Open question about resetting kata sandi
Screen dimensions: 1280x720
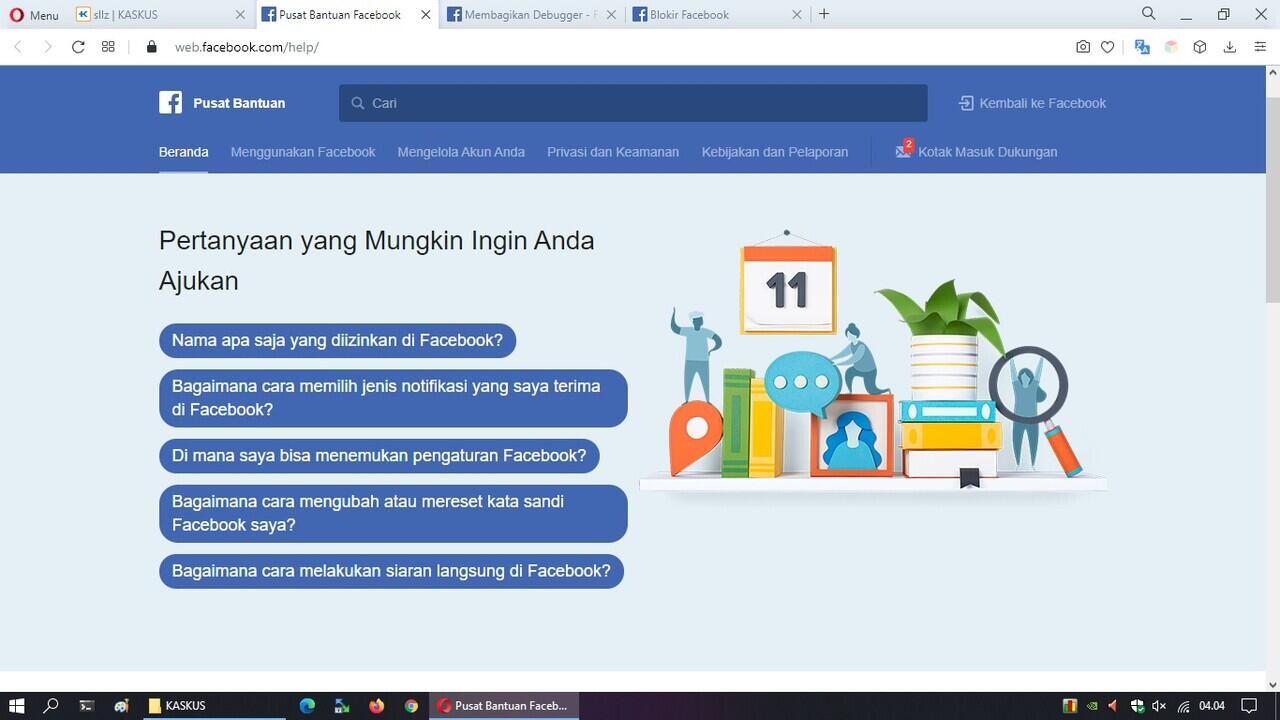(x=393, y=513)
